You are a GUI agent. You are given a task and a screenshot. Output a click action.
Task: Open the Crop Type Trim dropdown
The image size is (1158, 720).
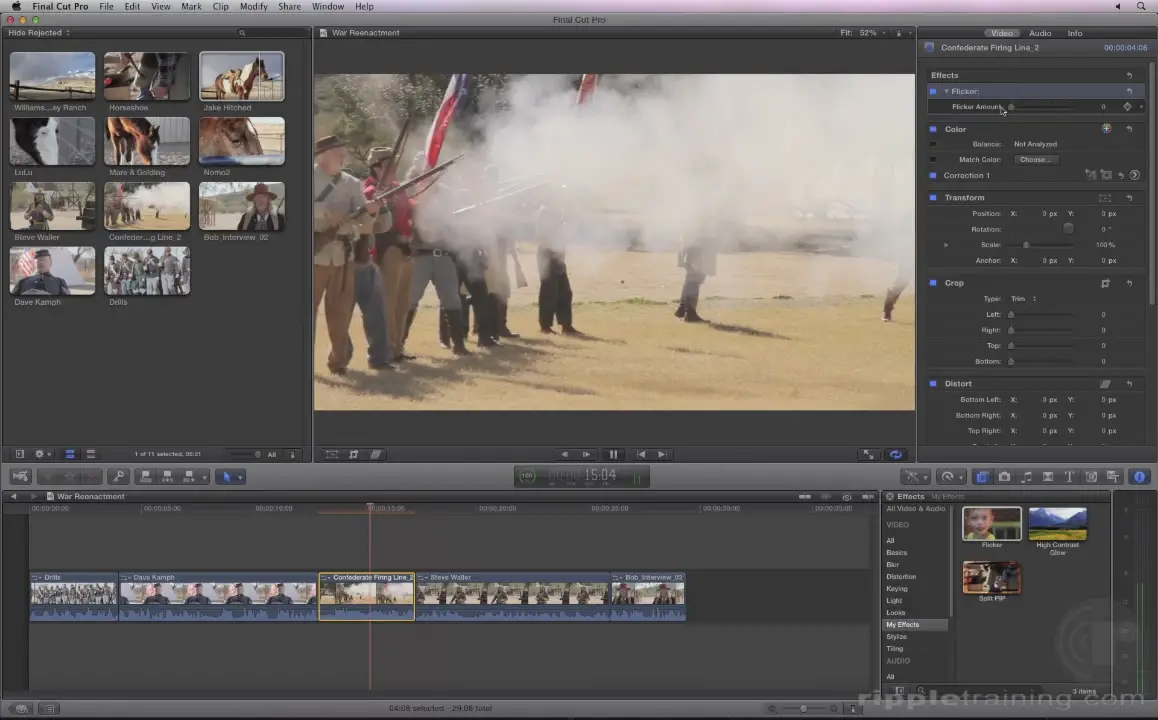1024,299
